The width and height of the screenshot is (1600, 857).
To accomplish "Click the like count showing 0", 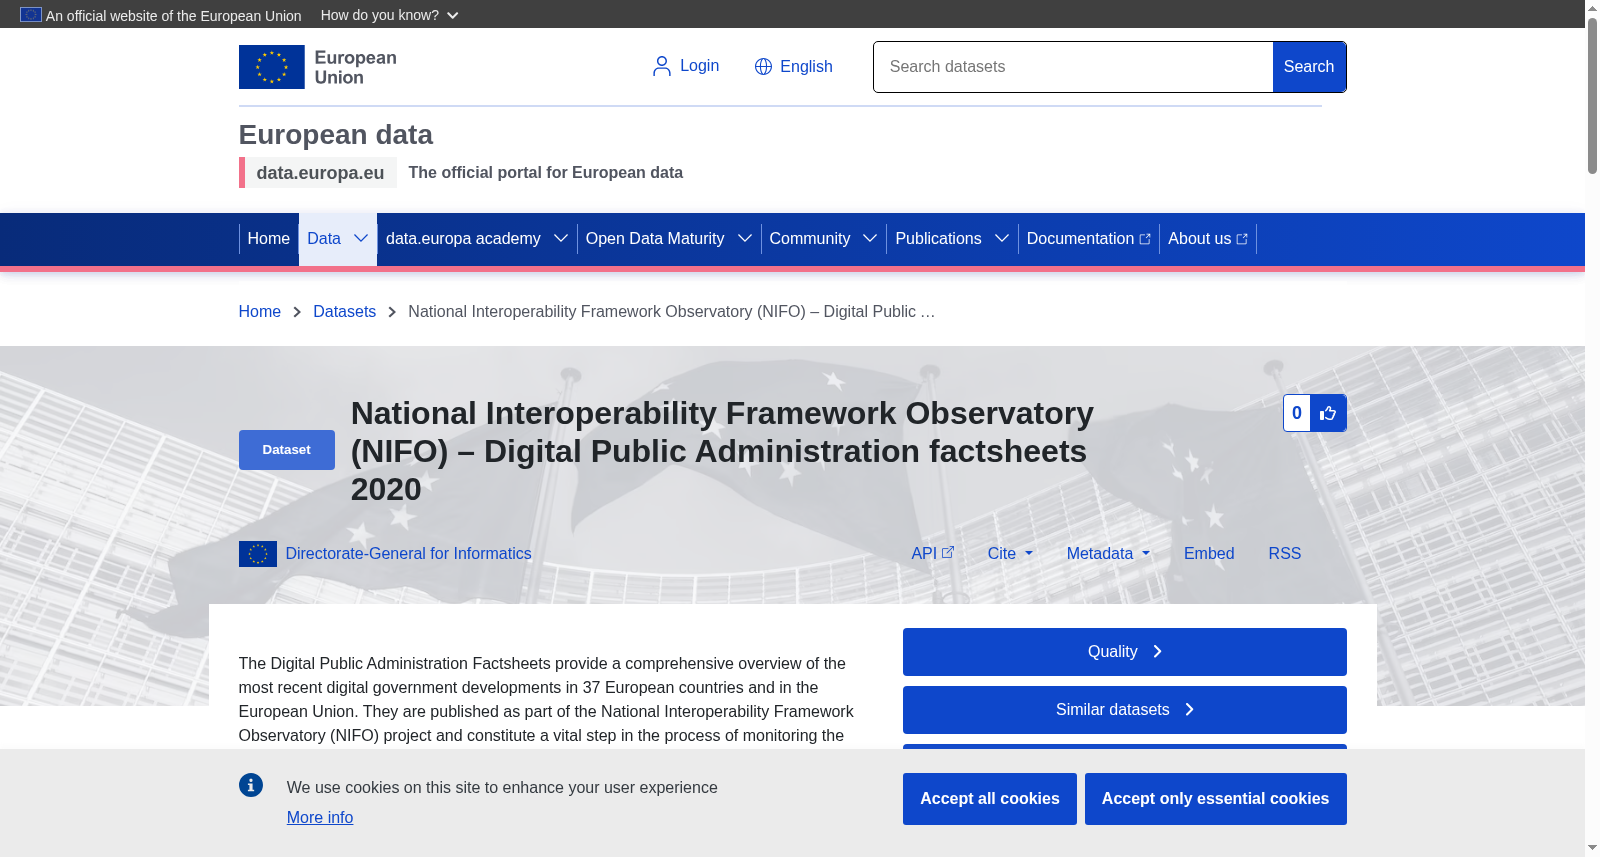I will point(1297,413).
